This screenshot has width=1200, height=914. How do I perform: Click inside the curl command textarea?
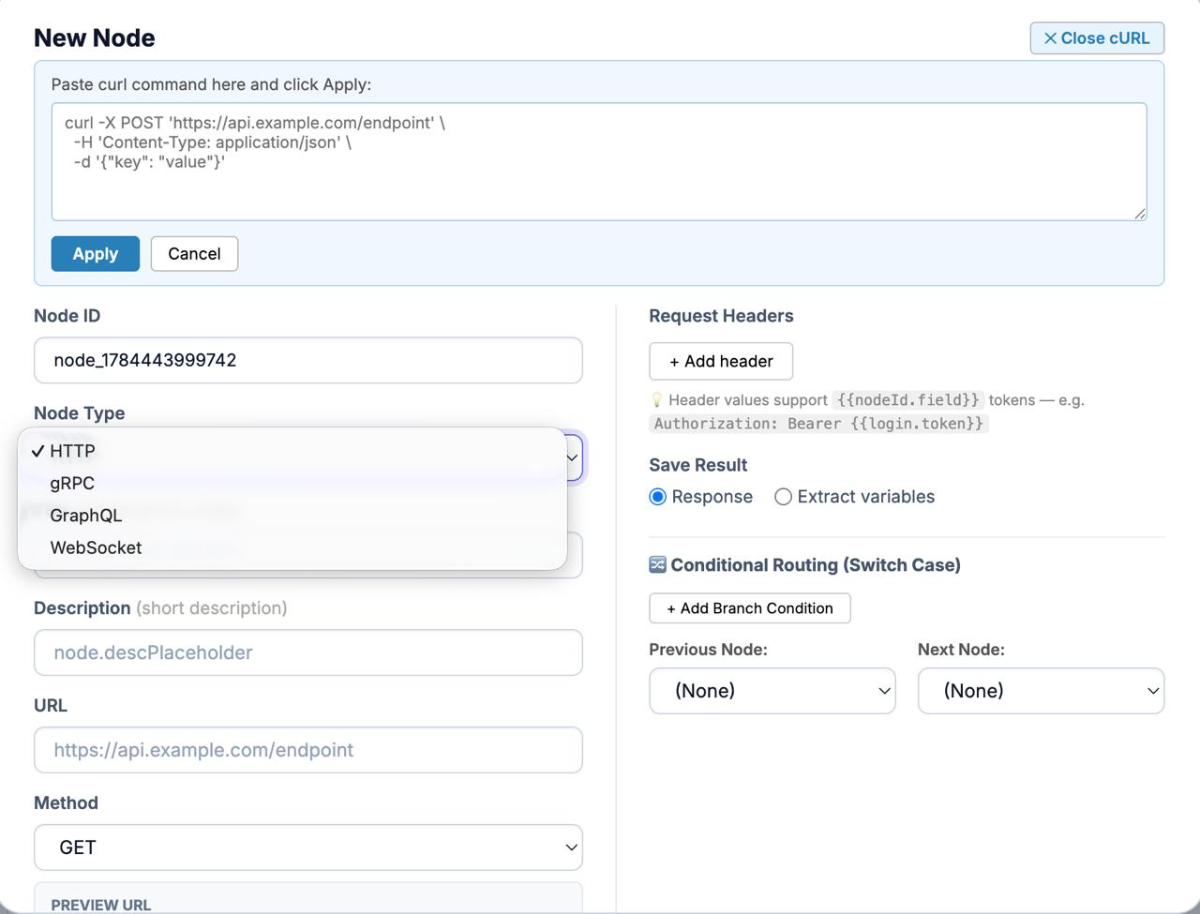(x=599, y=161)
